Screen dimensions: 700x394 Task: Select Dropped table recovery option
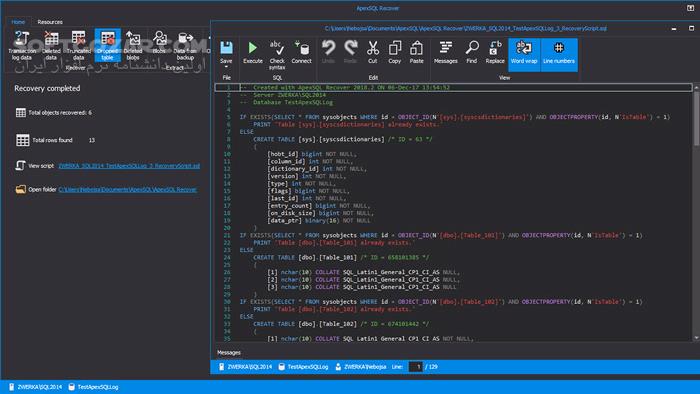pyautogui.click(x=108, y=45)
